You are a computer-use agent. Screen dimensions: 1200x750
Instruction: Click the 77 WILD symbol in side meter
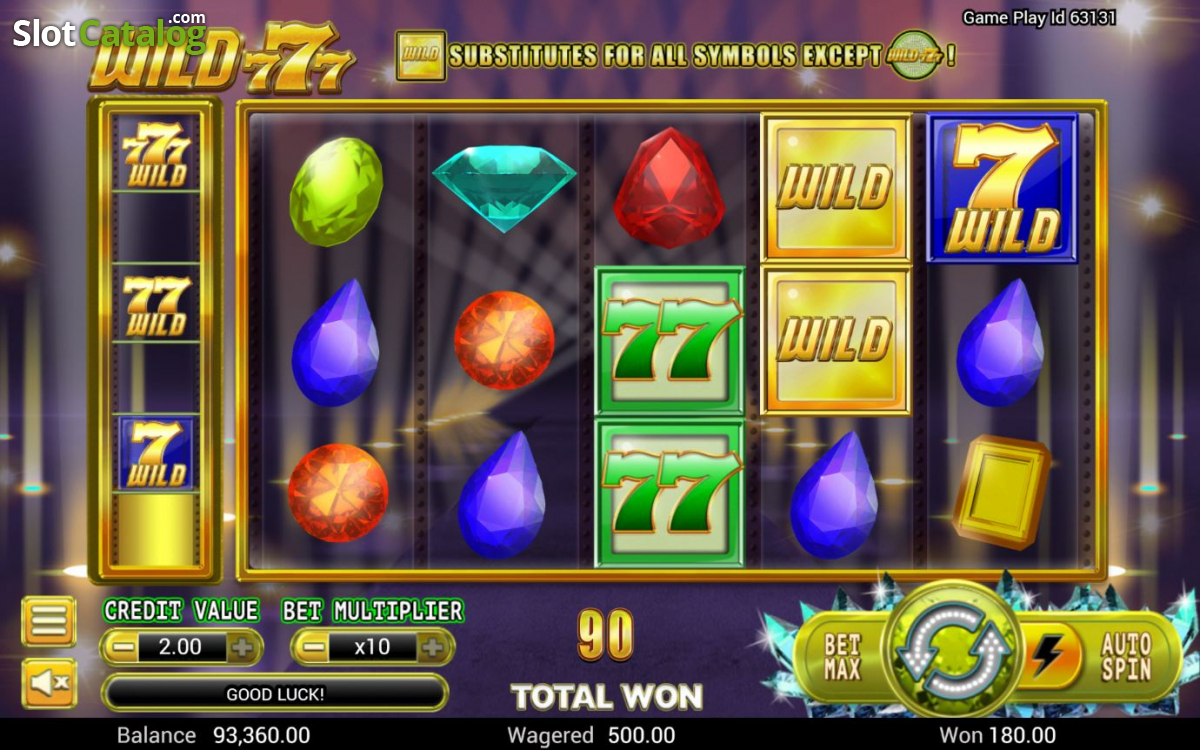click(x=155, y=303)
